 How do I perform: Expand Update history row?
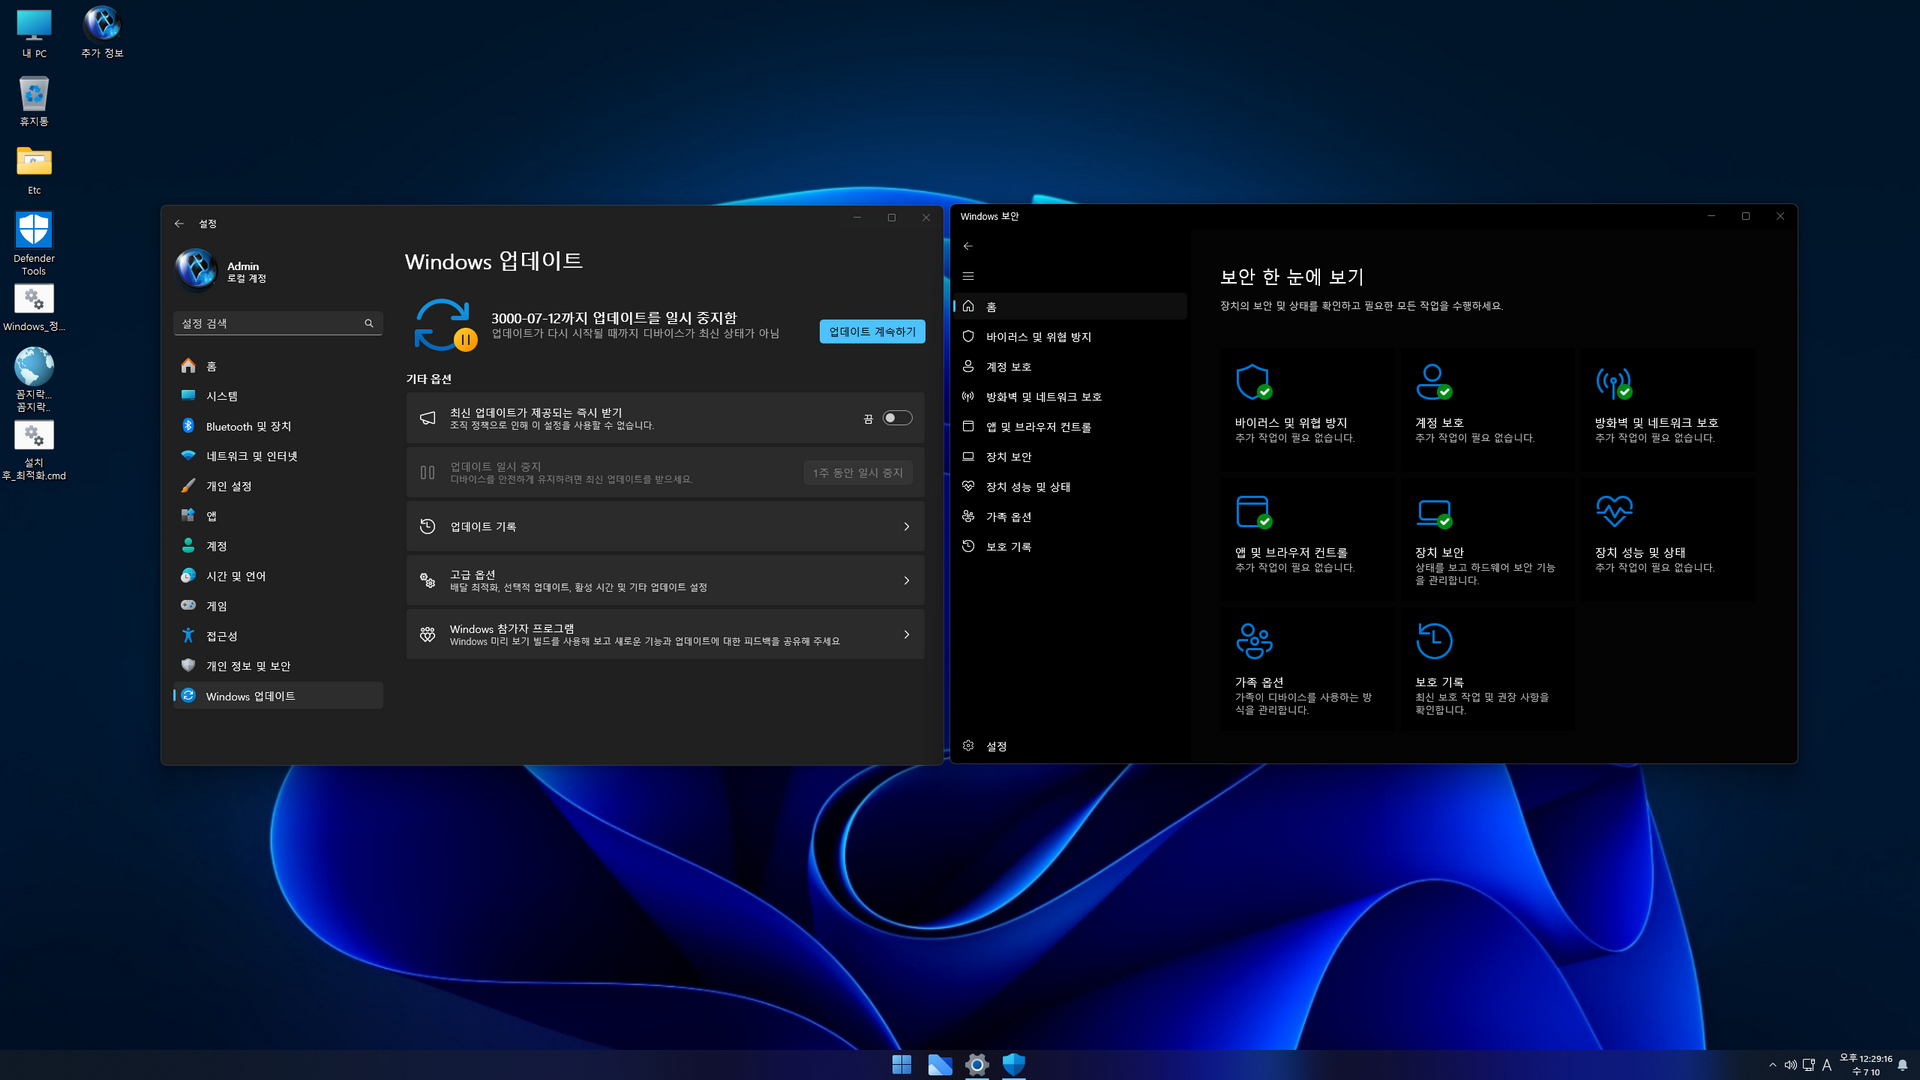(665, 526)
